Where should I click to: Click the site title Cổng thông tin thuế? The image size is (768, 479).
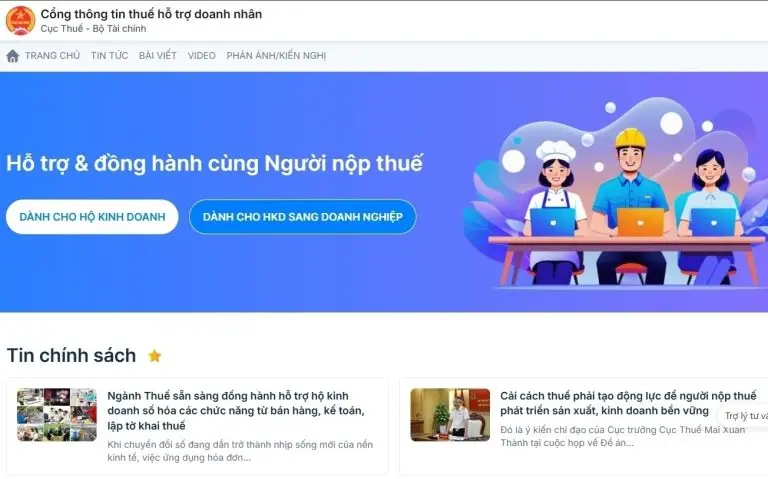pos(151,14)
